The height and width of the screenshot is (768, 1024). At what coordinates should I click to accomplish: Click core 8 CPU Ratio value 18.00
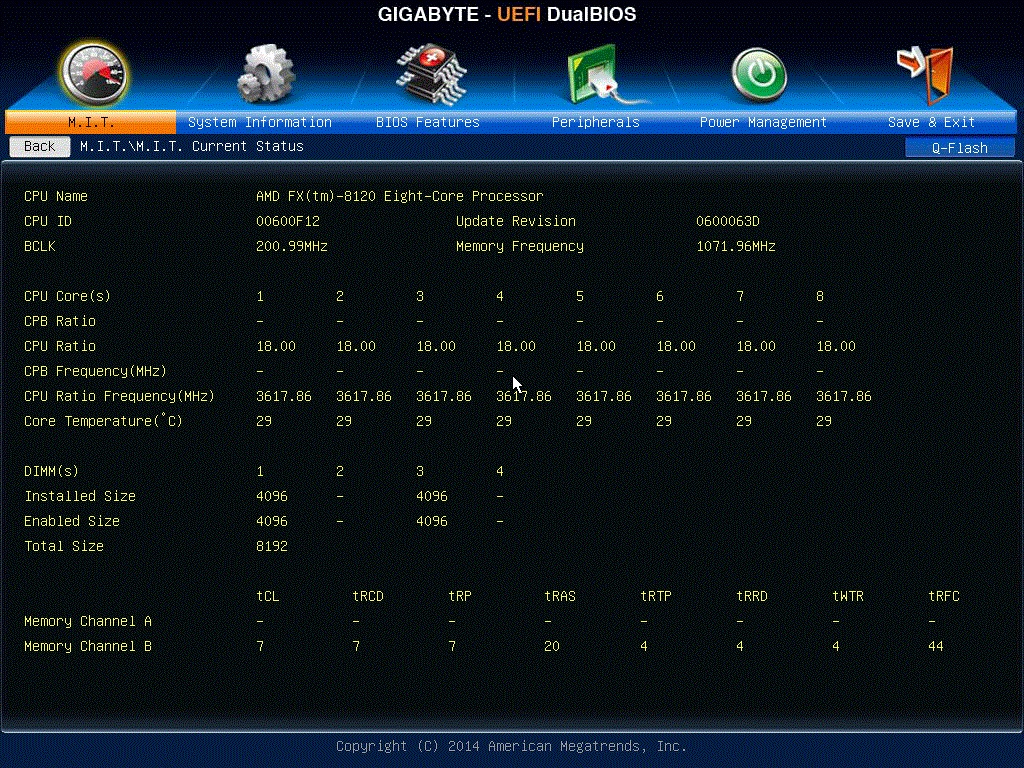point(836,346)
